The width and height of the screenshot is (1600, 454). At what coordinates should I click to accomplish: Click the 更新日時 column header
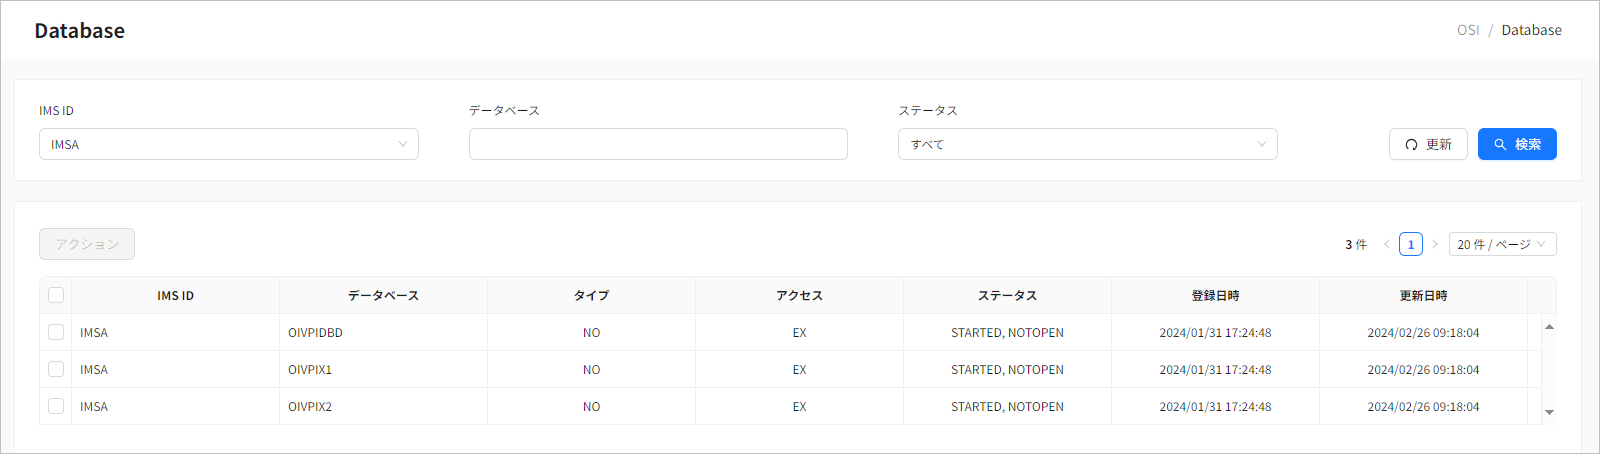[x=1423, y=295]
